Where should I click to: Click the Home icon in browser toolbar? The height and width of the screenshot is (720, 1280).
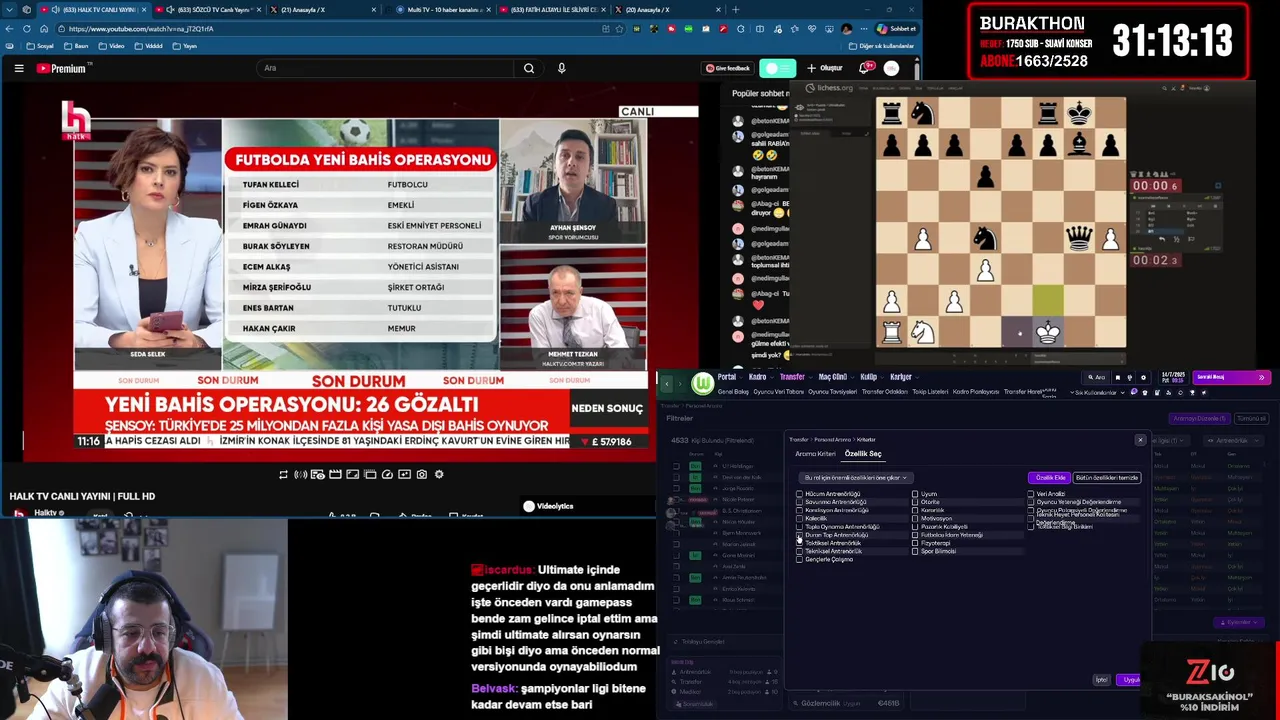(44, 29)
